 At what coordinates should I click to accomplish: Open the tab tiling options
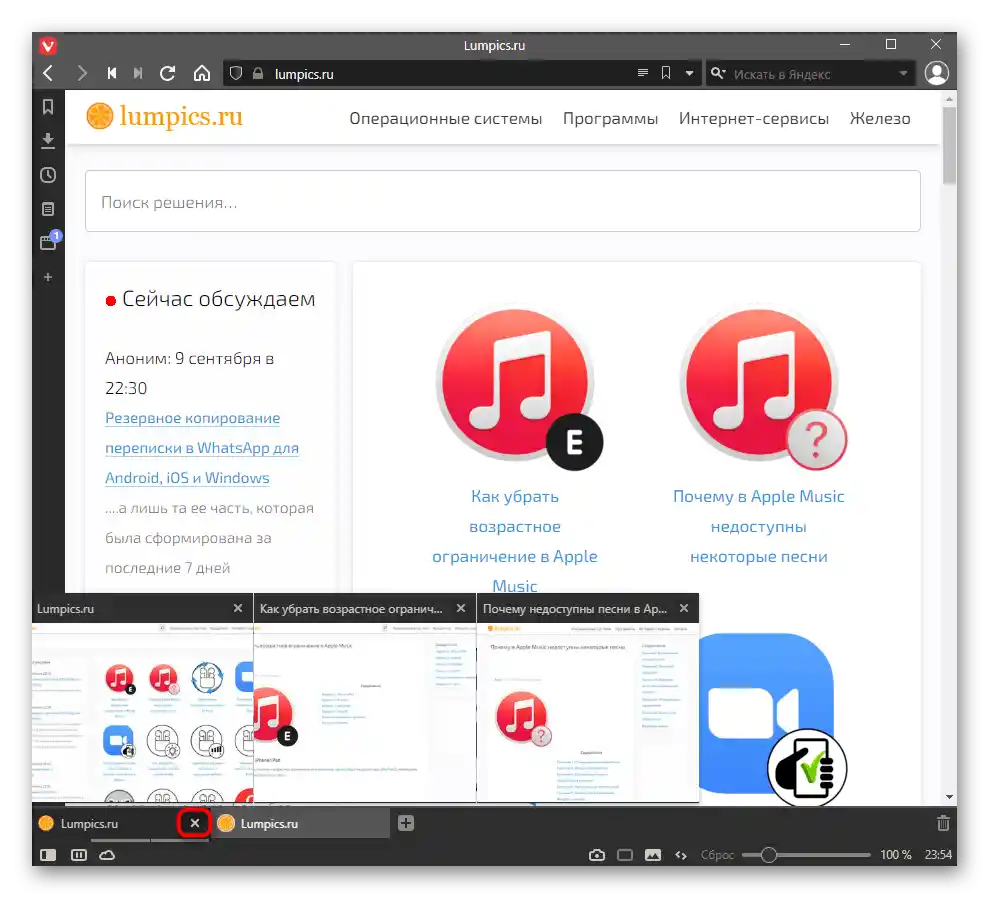79,855
